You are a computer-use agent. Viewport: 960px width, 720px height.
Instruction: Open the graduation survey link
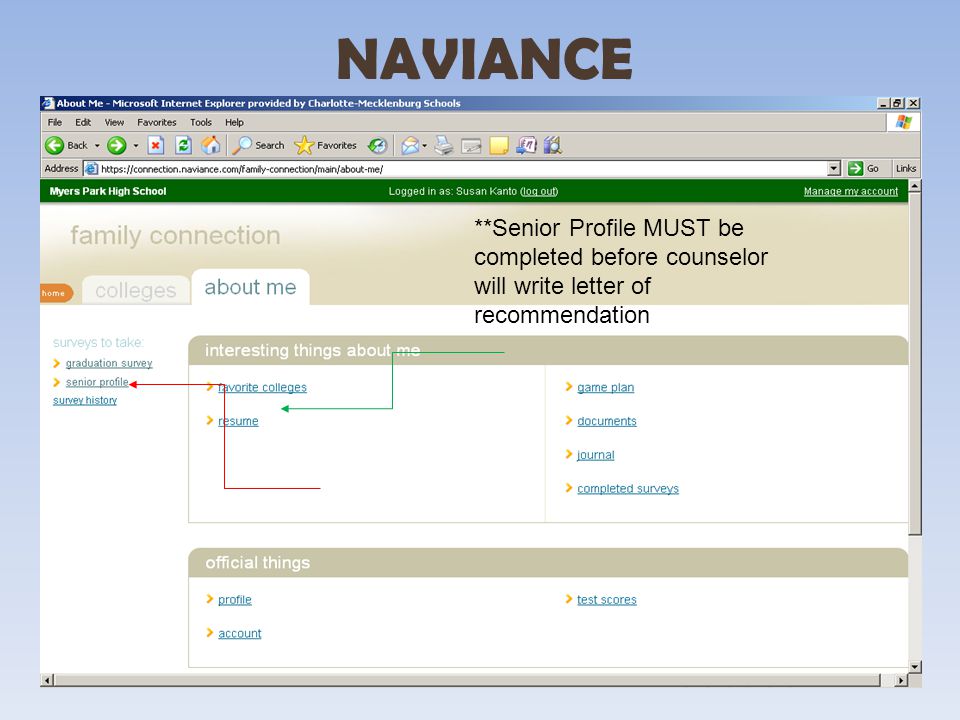[x=109, y=363]
